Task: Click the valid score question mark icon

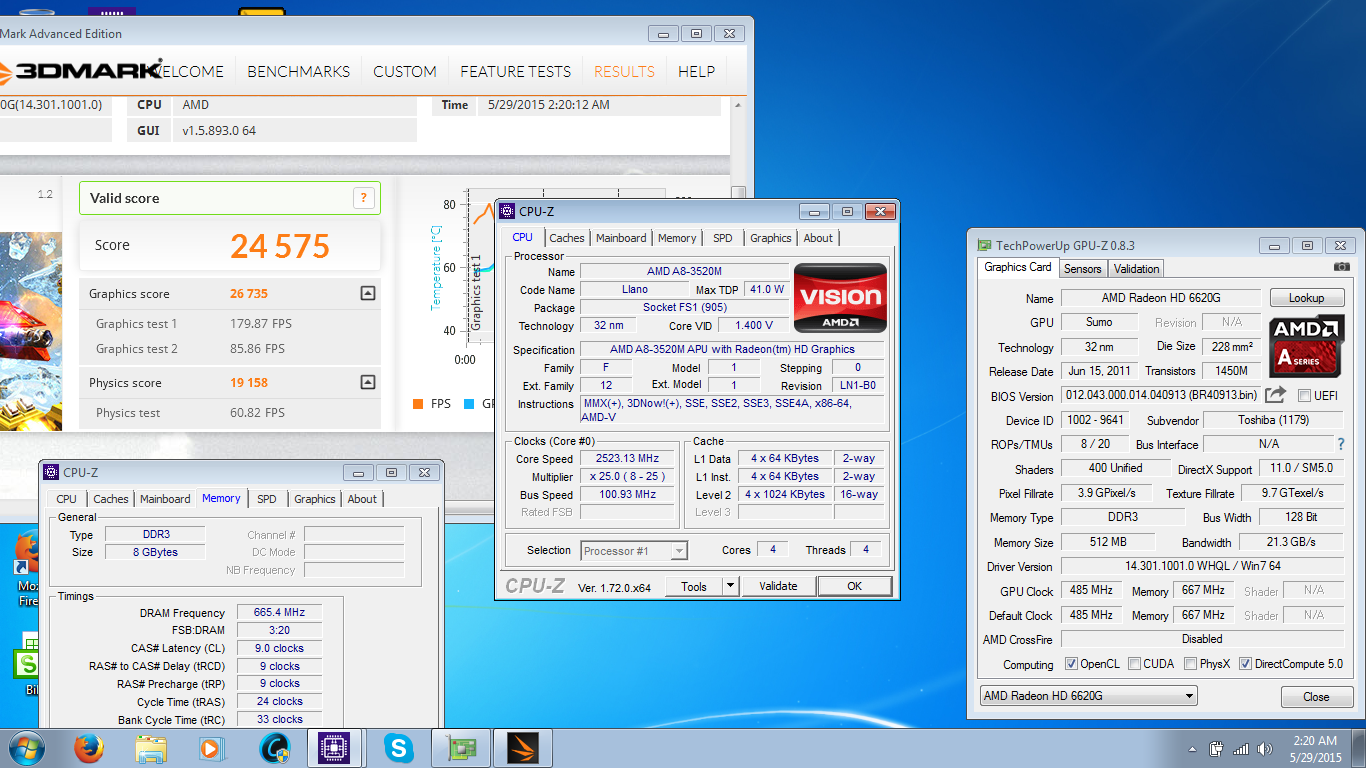Action: coord(364,198)
